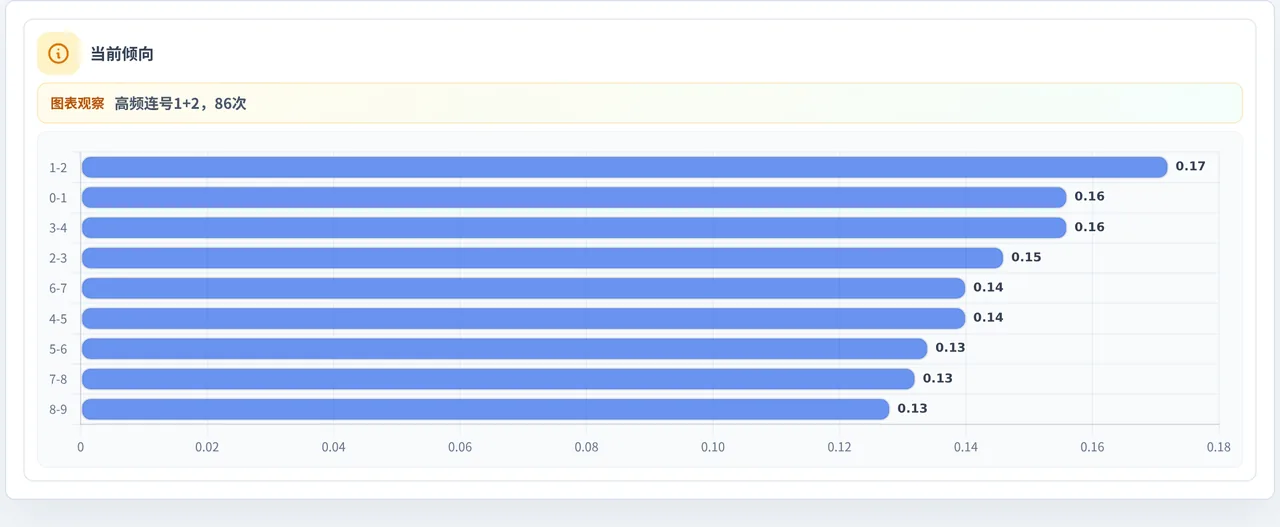Screen dimensions: 1280x527
Task: Click the 0.02 x-axis tick label
Action: [x=207, y=447]
